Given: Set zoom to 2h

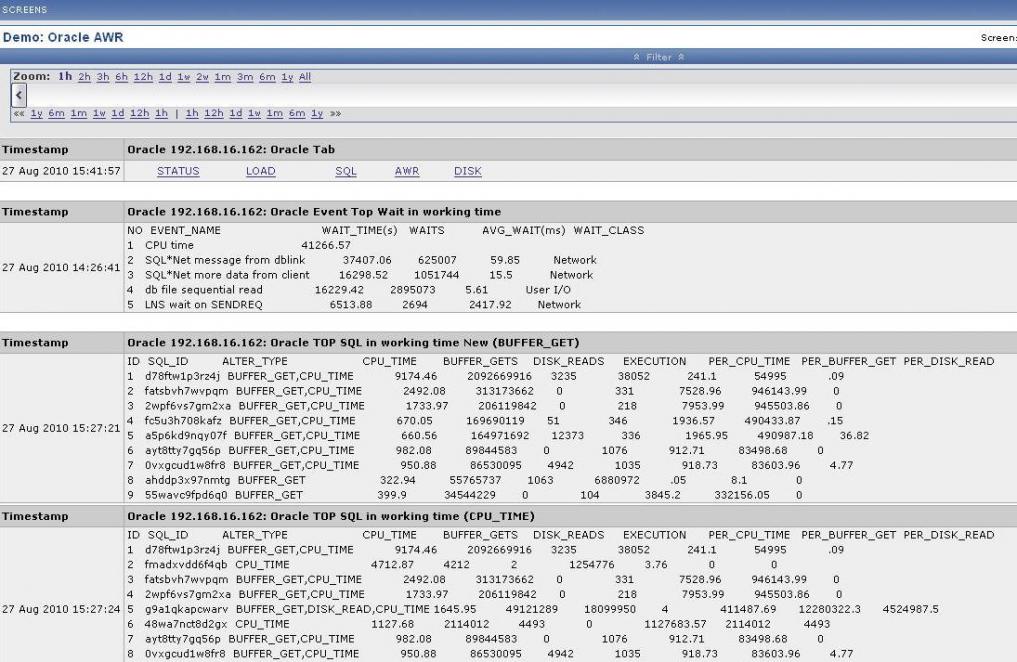Looking at the screenshot, I should click(x=84, y=77).
